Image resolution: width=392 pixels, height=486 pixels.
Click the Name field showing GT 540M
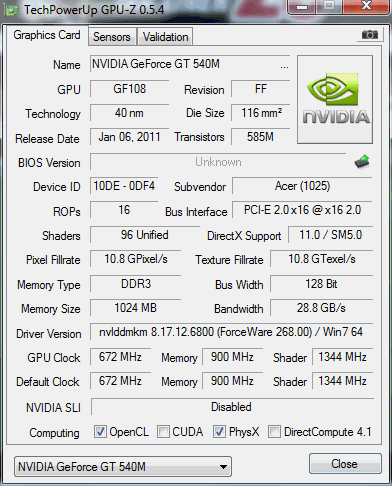tap(190, 64)
